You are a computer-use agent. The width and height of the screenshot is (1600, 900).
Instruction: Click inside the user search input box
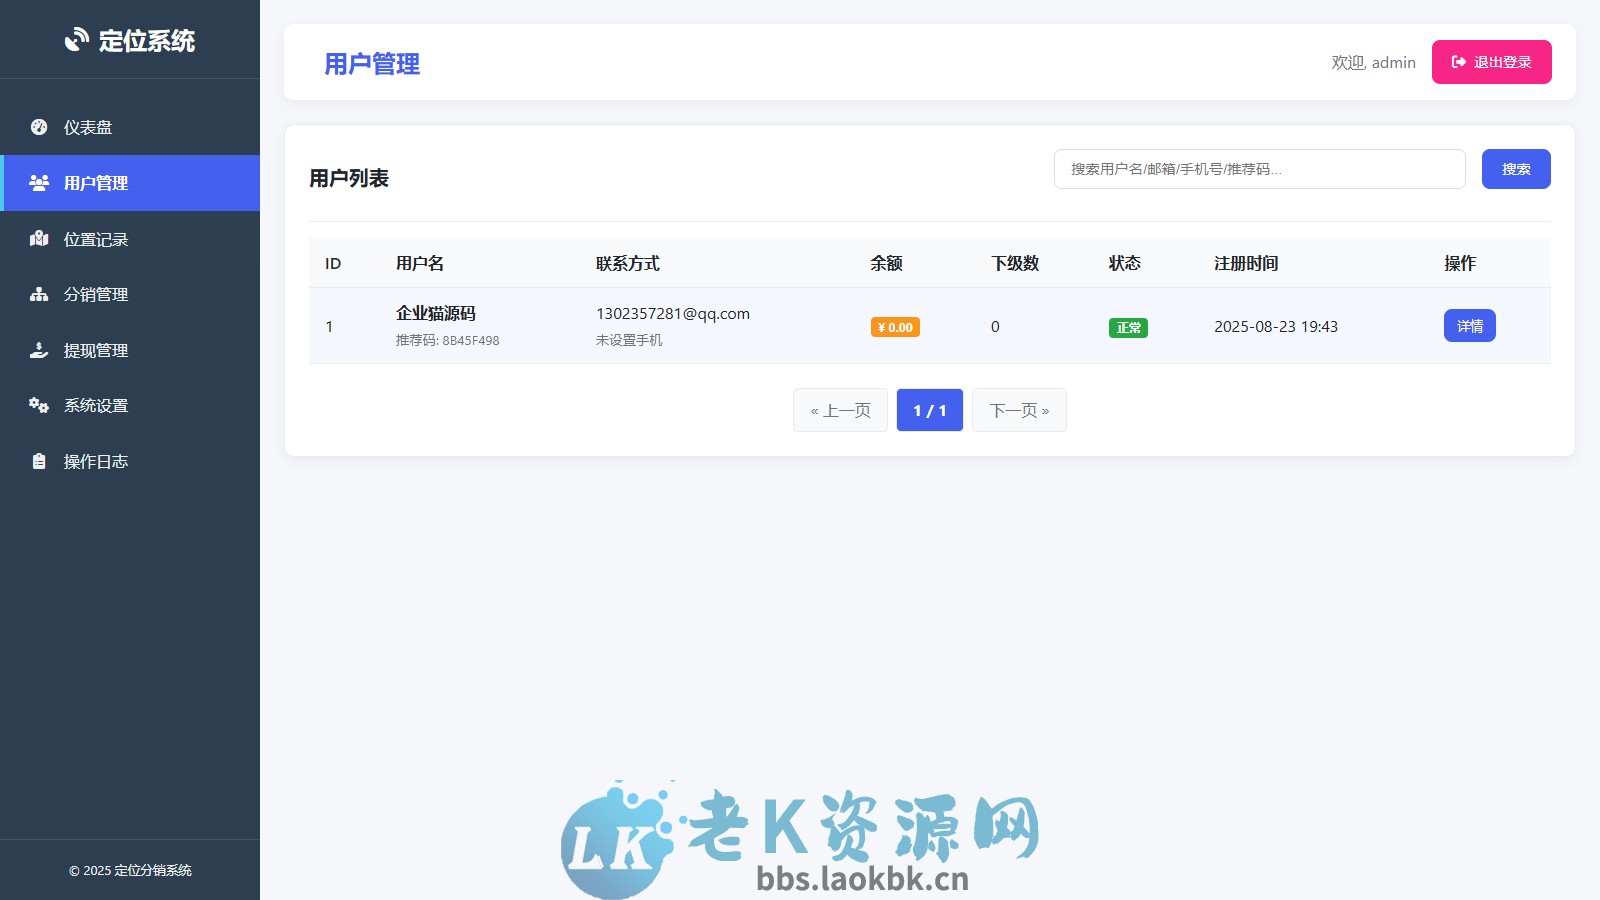pos(1258,169)
